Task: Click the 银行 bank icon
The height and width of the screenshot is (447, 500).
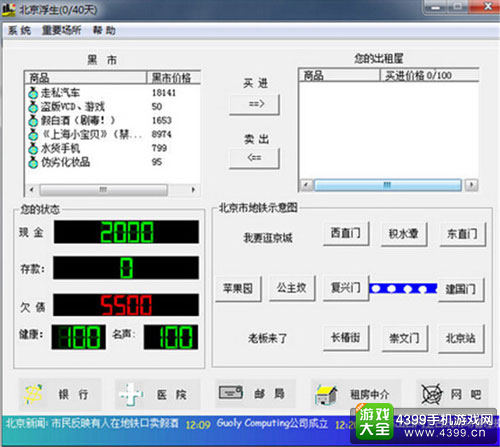Action: point(33,394)
